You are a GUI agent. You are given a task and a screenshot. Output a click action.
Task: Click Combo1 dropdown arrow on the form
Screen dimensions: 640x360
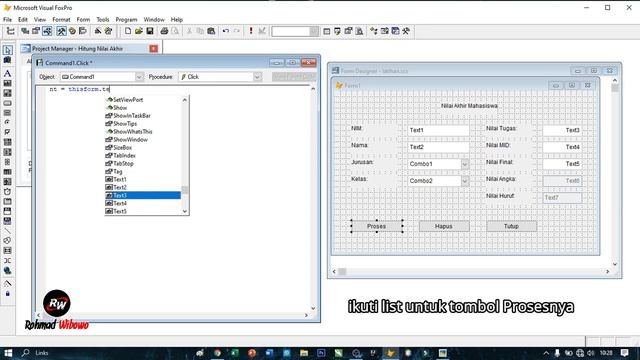(465, 164)
